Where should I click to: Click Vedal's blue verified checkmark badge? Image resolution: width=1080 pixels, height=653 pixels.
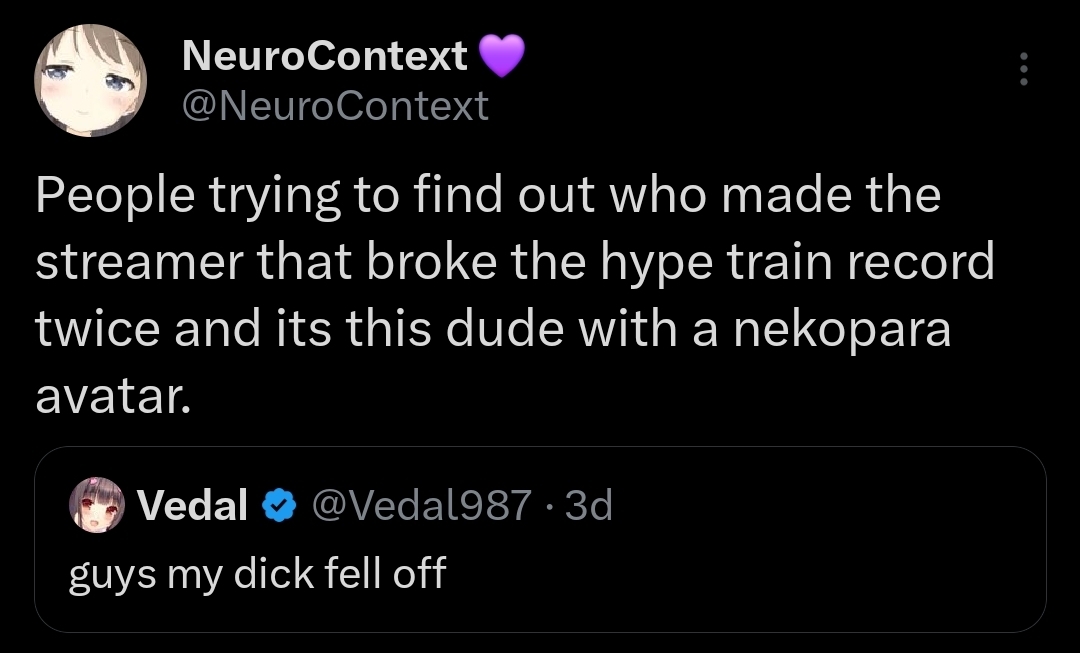click(279, 506)
